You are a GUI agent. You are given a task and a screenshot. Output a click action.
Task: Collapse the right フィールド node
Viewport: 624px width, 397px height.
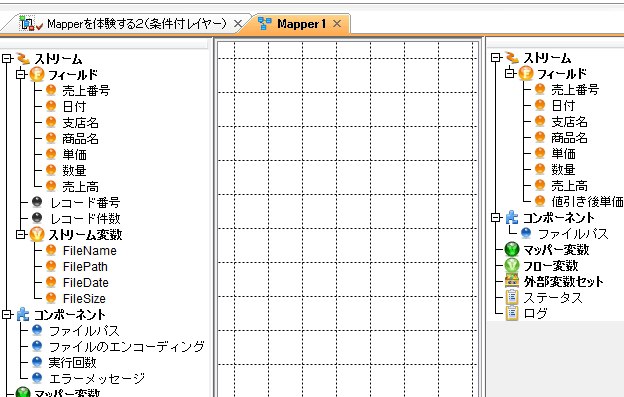510,73
